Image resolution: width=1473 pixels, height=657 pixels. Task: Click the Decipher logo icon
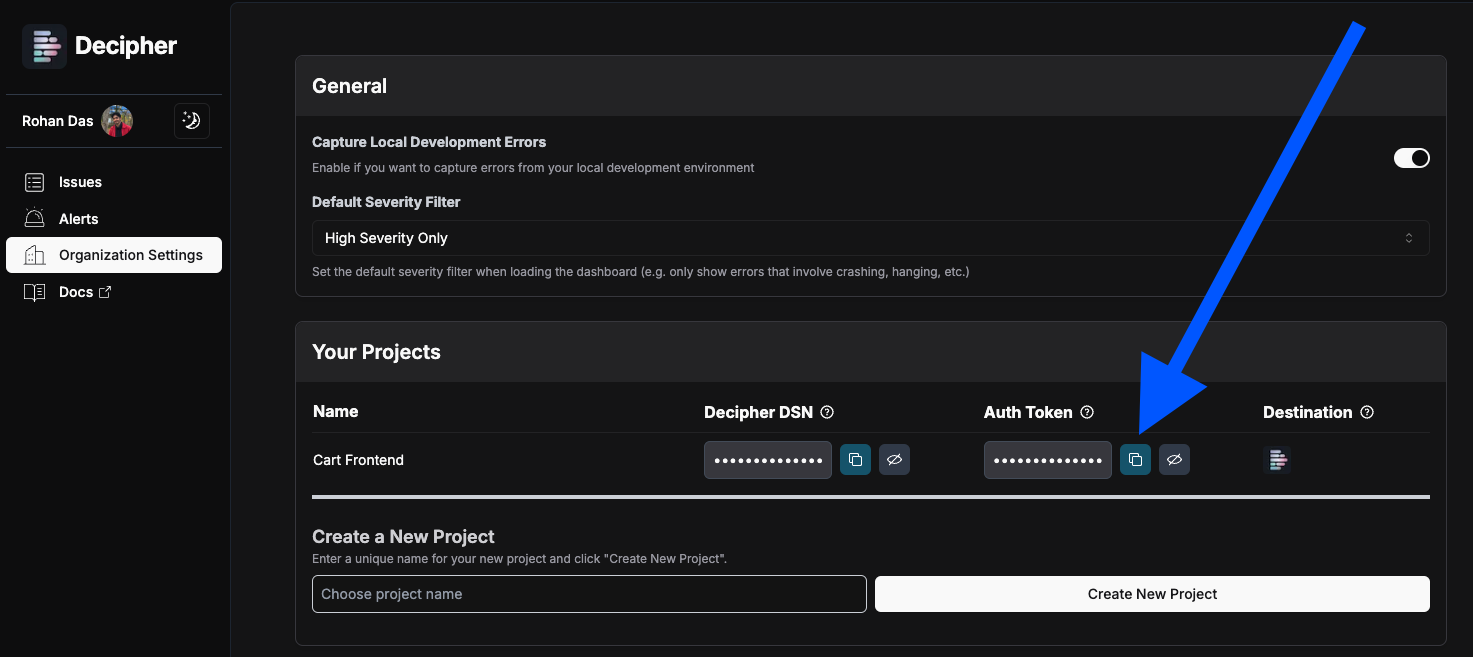[44, 46]
